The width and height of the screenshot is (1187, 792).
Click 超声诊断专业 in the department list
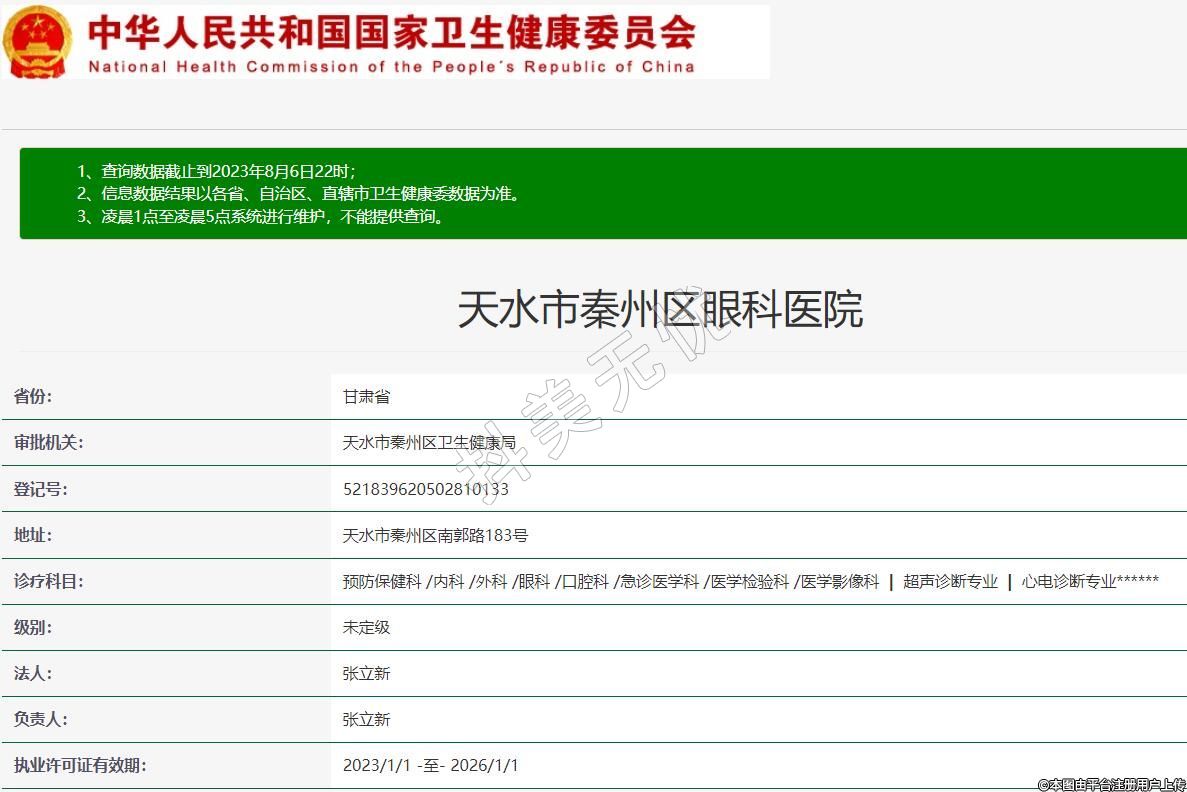pyautogui.click(x=950, y=581)
